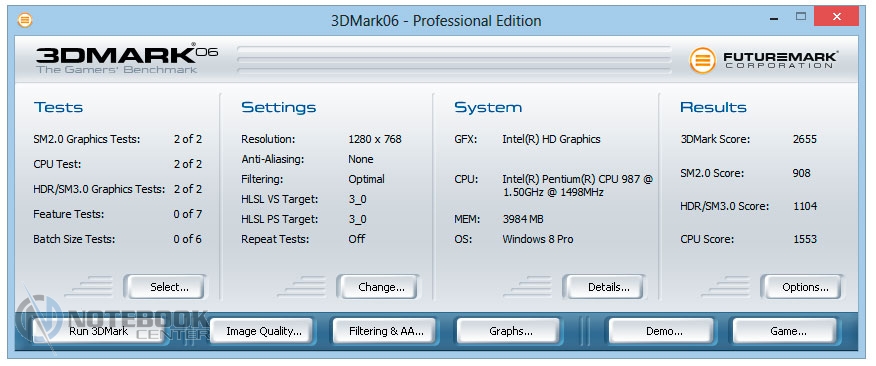
Task: Click the Futuremark Corporation text logo
Action: tap(780, 60)
